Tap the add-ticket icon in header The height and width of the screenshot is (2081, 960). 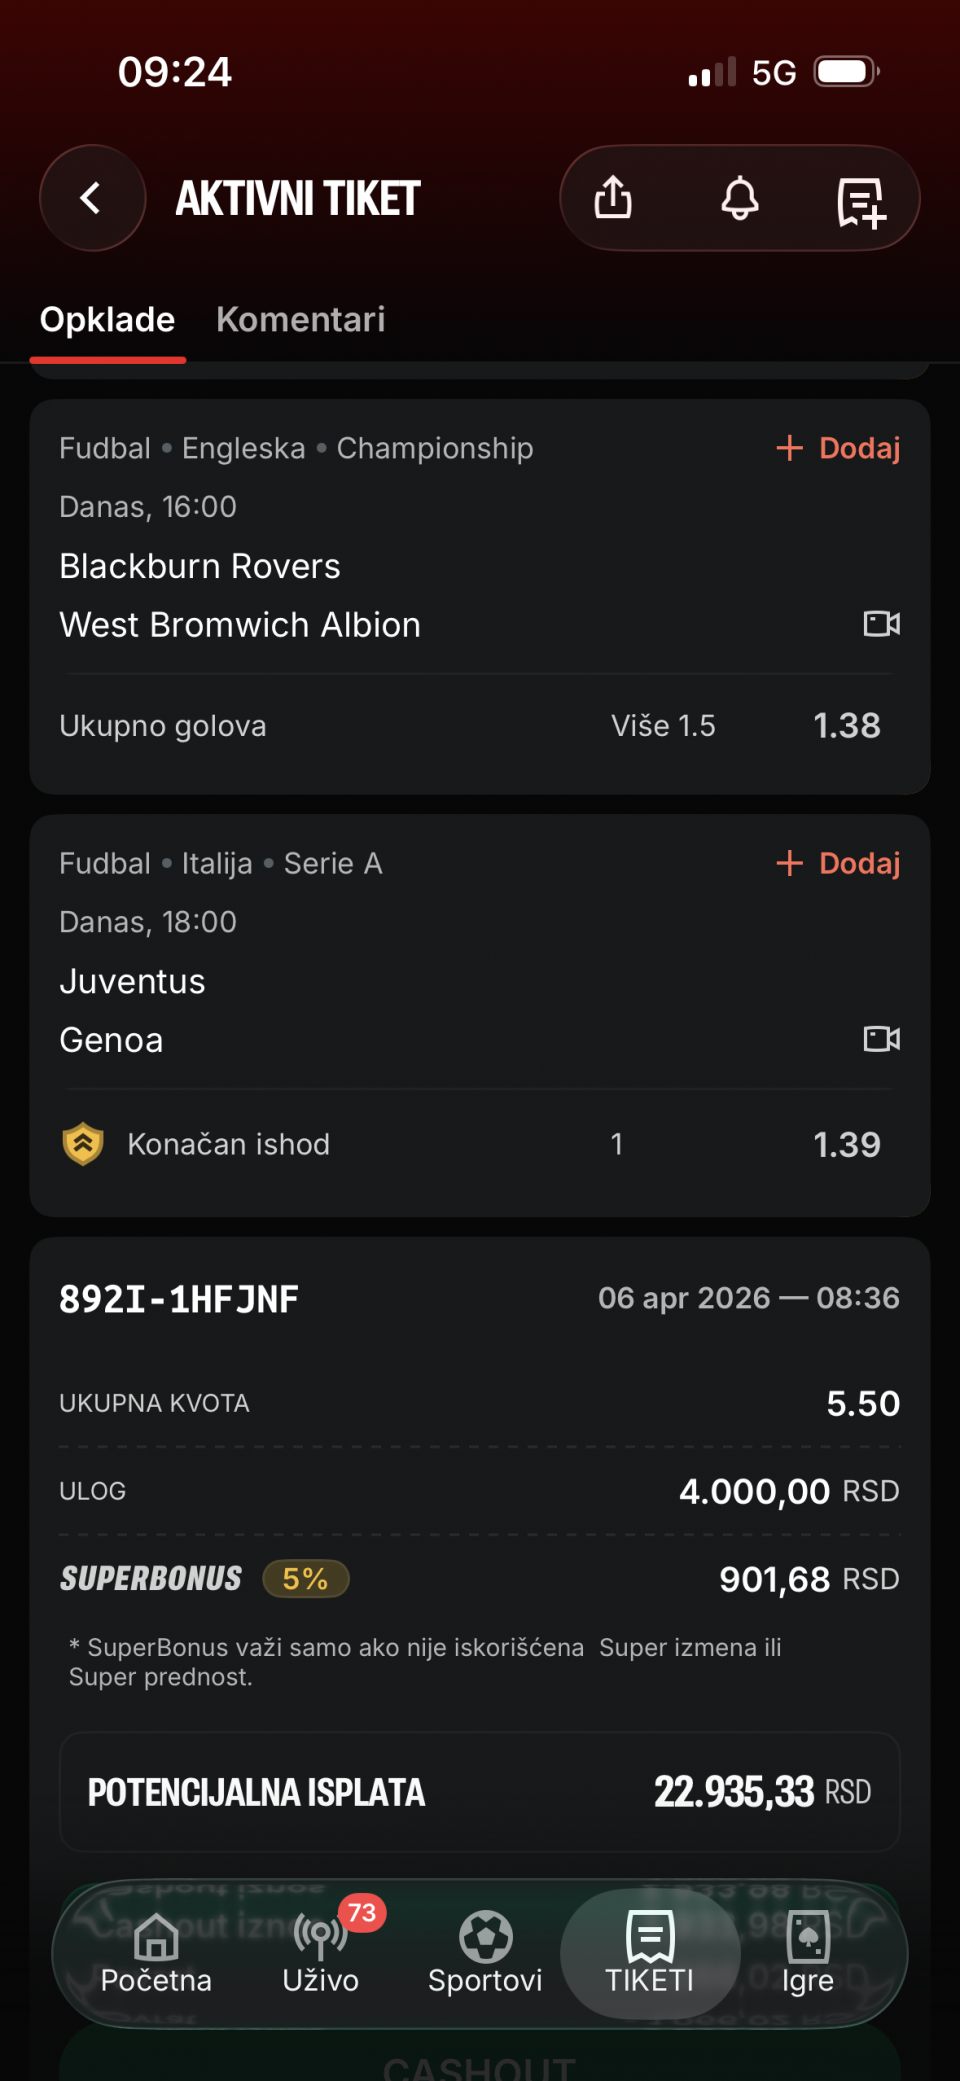click(861, 202)
